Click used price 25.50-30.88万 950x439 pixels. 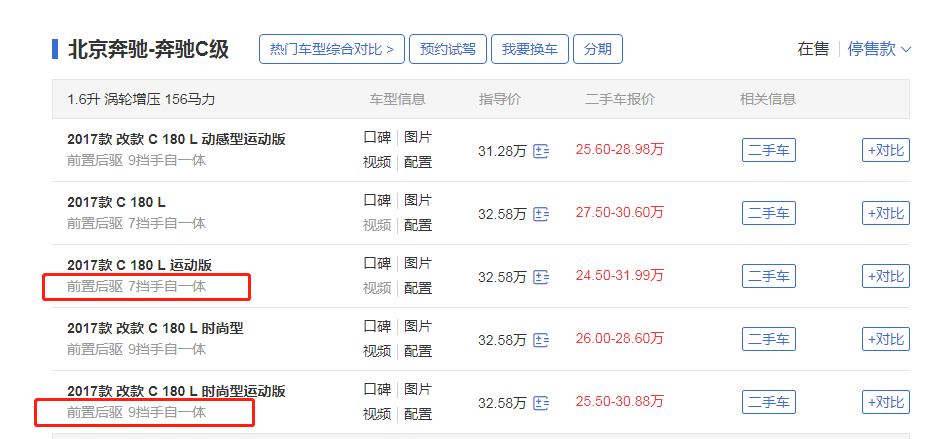click(x=620, y=401)
